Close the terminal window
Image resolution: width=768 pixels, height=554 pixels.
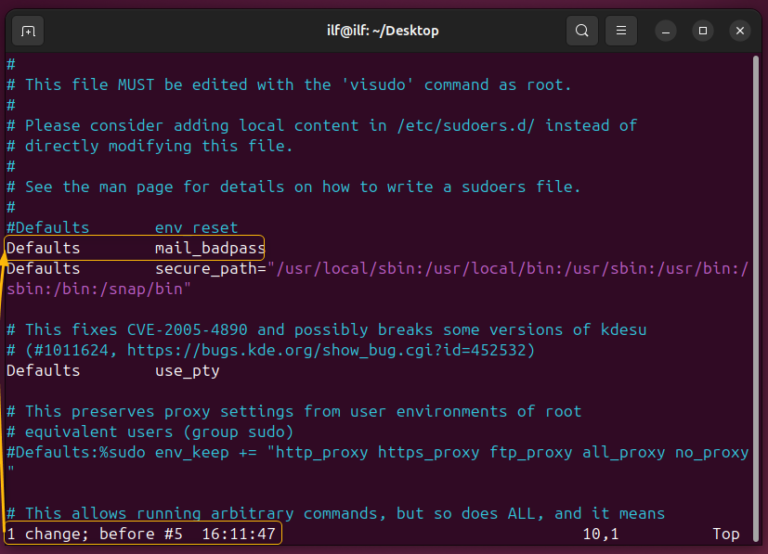pos(740,31)
